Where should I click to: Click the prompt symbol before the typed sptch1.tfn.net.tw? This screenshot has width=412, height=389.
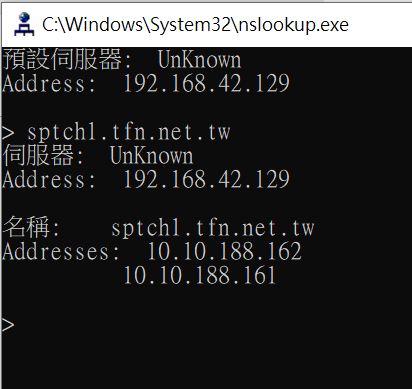[8, 132]
